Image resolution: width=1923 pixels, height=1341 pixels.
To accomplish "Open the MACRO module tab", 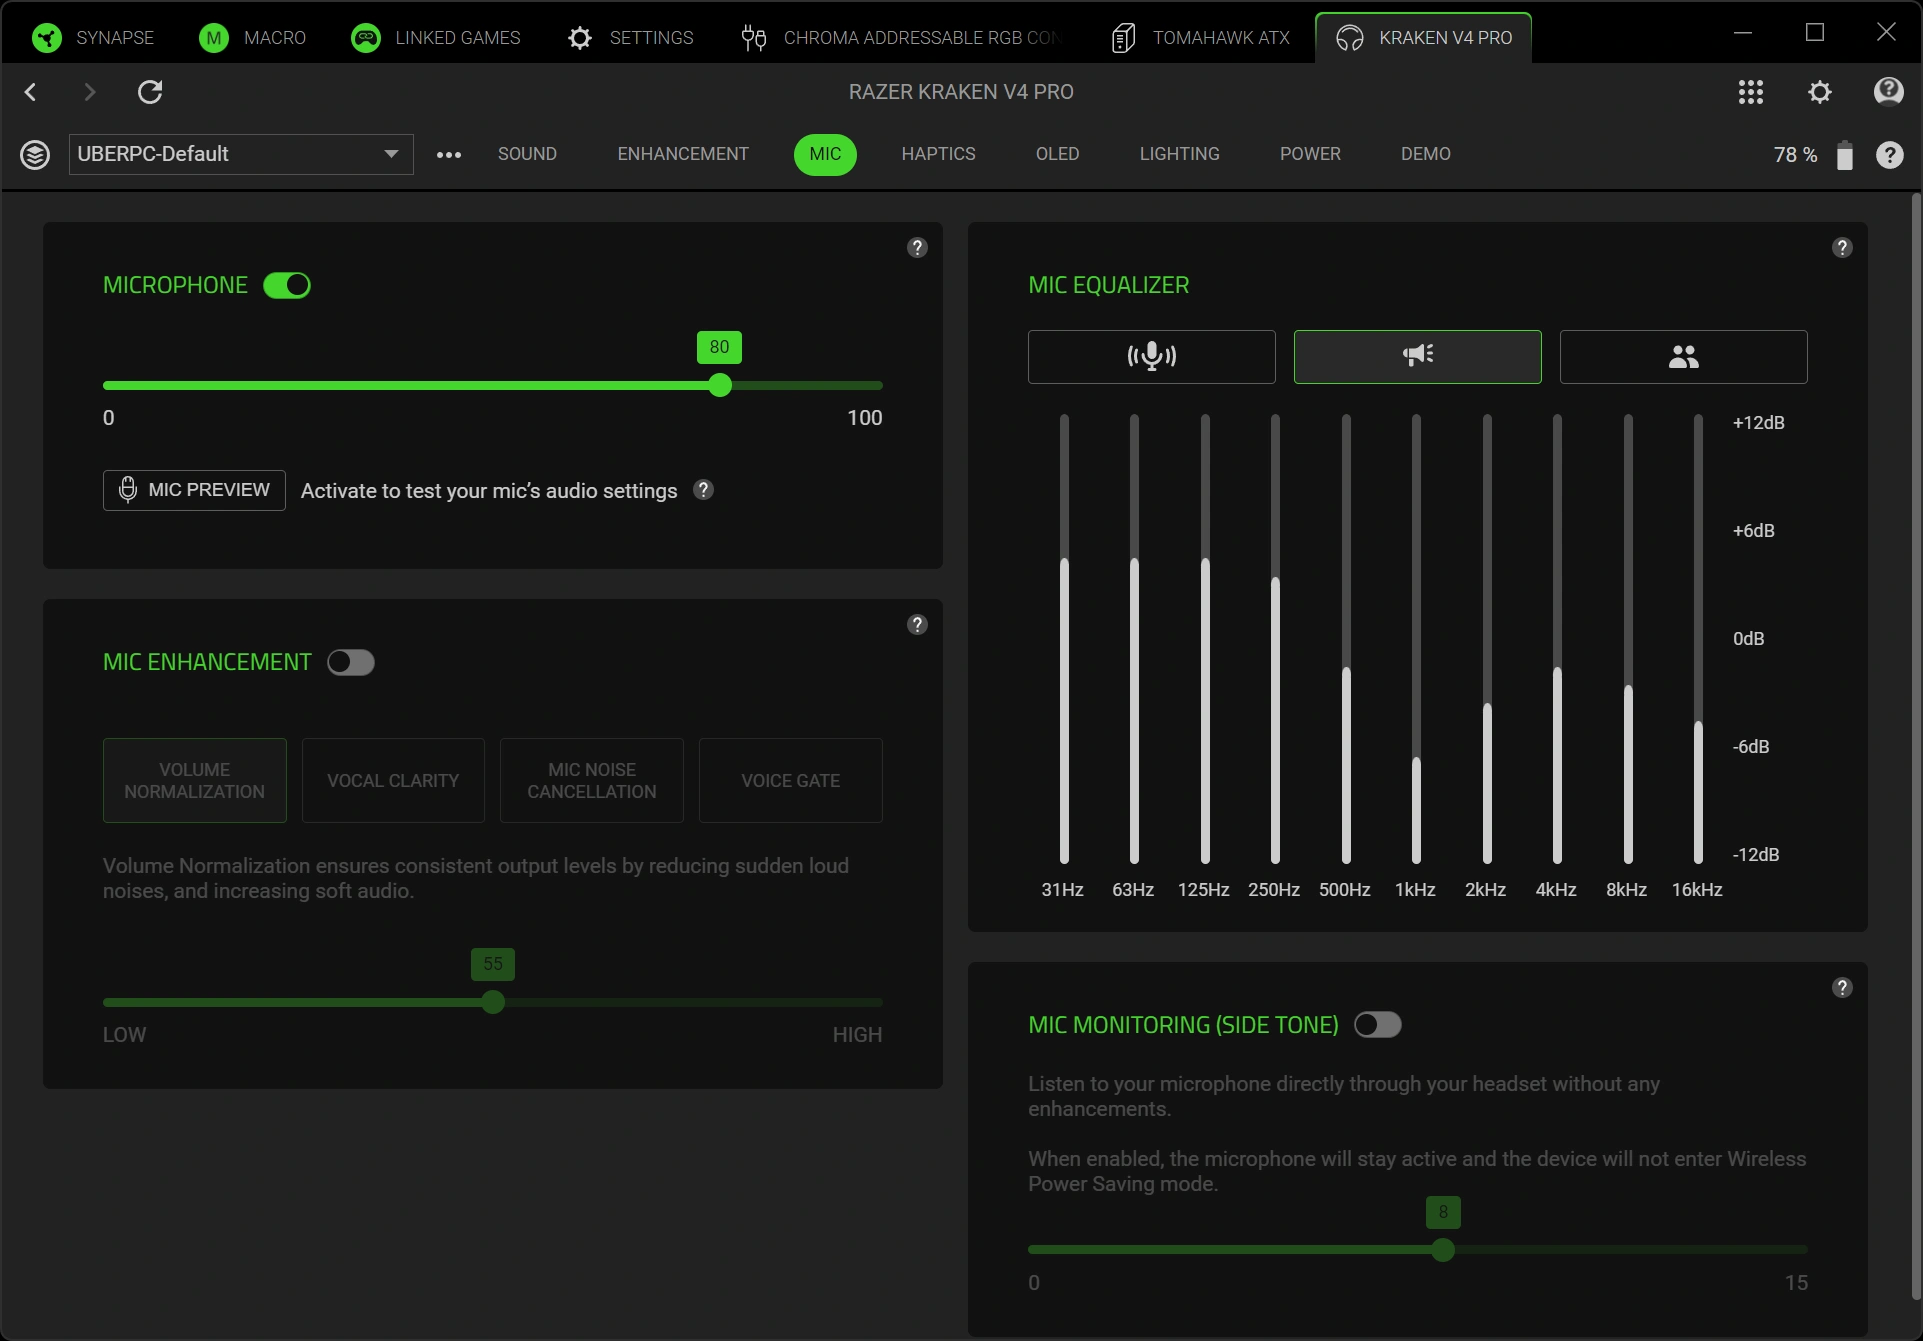I will pos(253,38).
